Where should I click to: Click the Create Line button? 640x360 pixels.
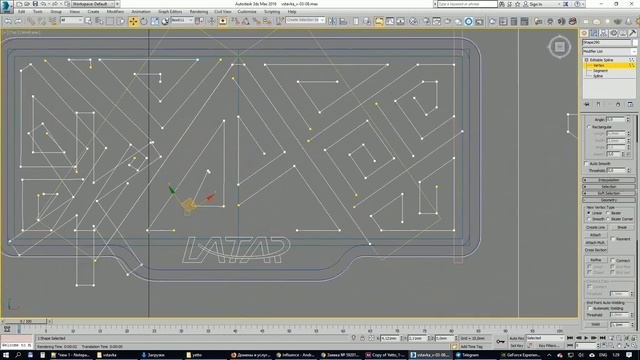[596, 227]
